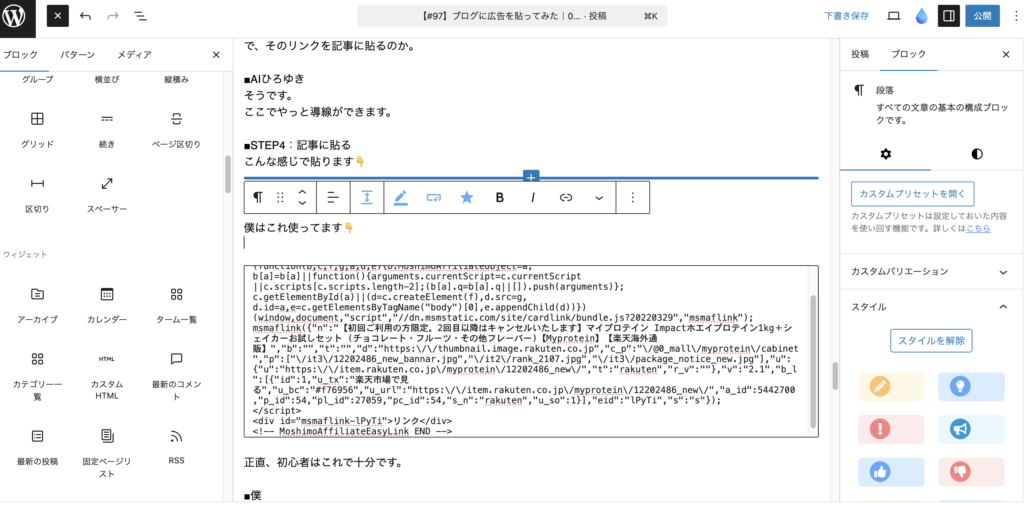Switch to the パターン tab
The height and width of the screenshot is (505, 1024).
point(78,55)
